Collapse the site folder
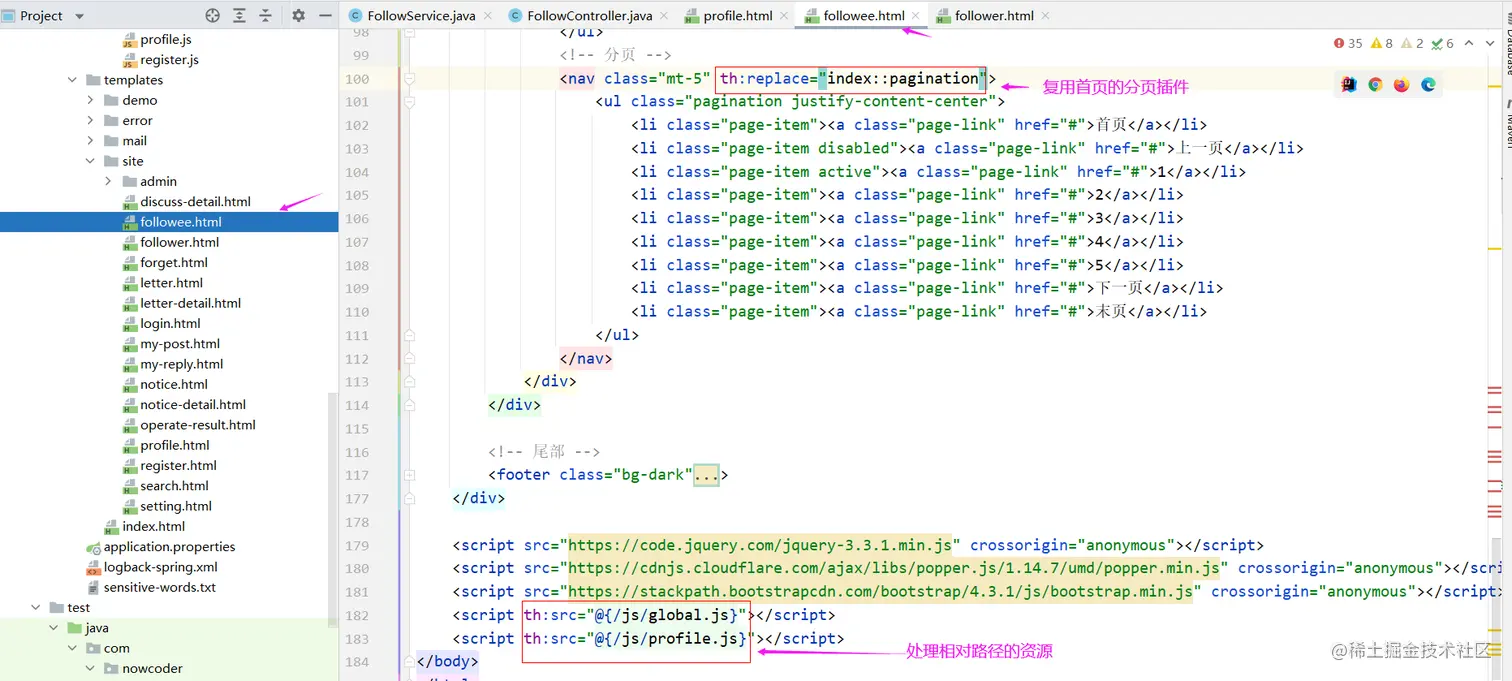 pyautogui.click(x=91, y=161)
